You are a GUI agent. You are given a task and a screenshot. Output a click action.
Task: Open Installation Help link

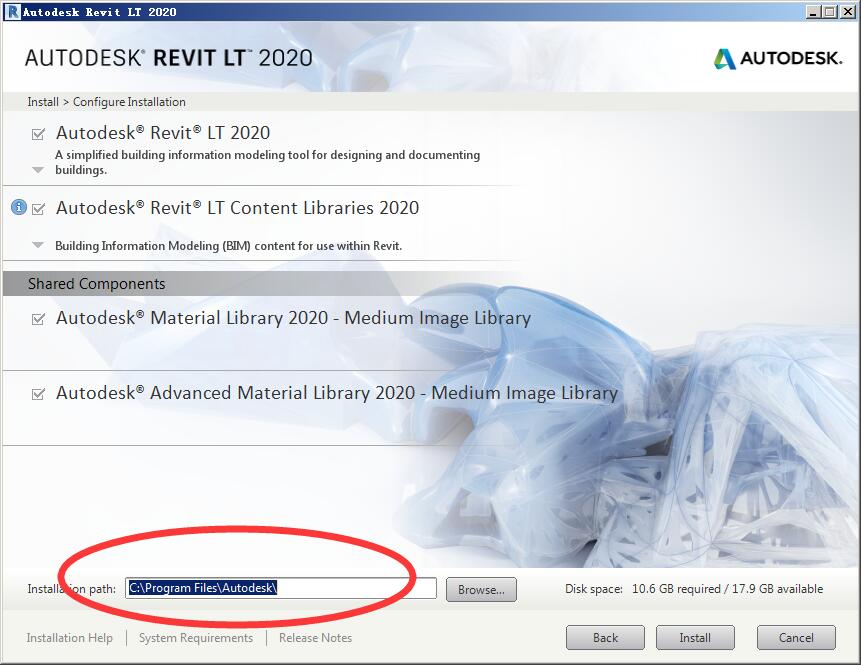[70, 638]
